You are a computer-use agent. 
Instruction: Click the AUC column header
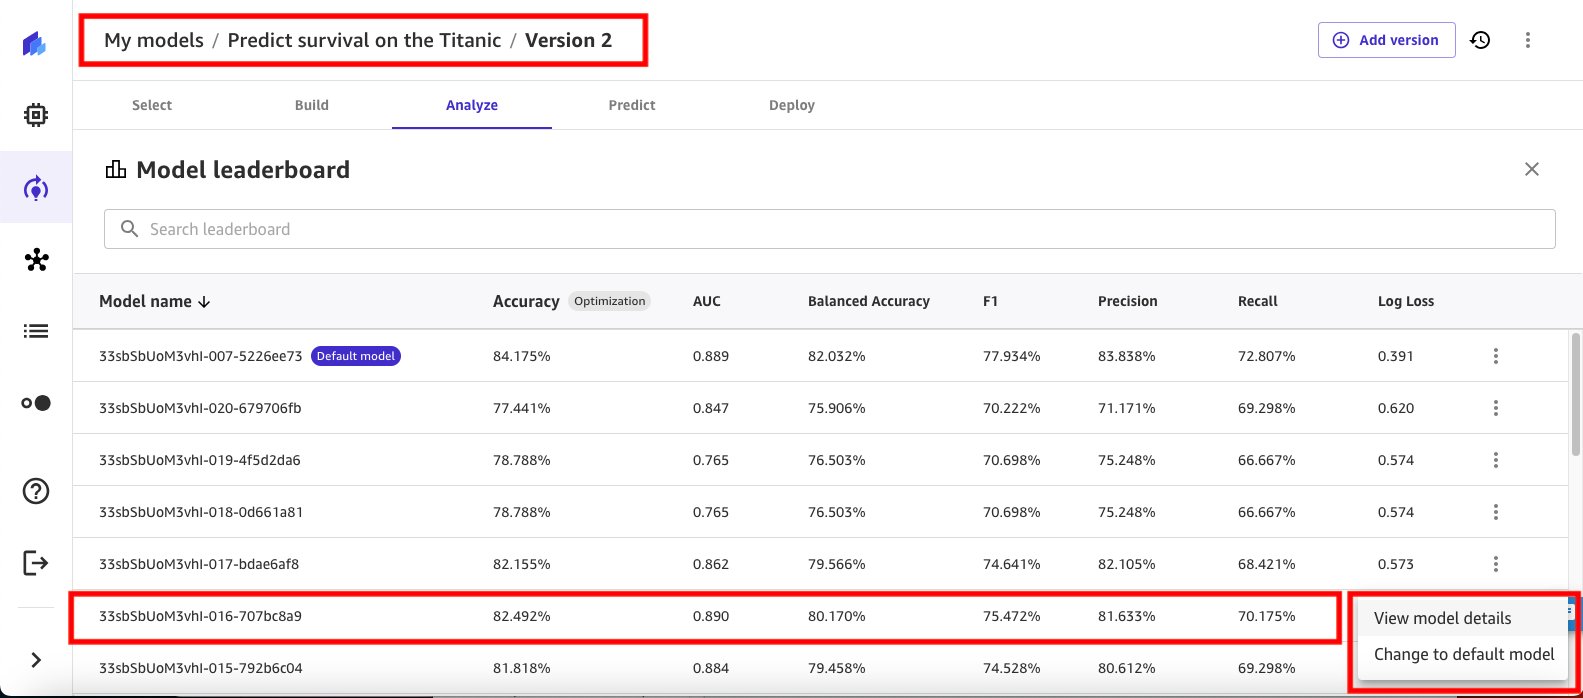pyautogui.click(x=707, y=301)
